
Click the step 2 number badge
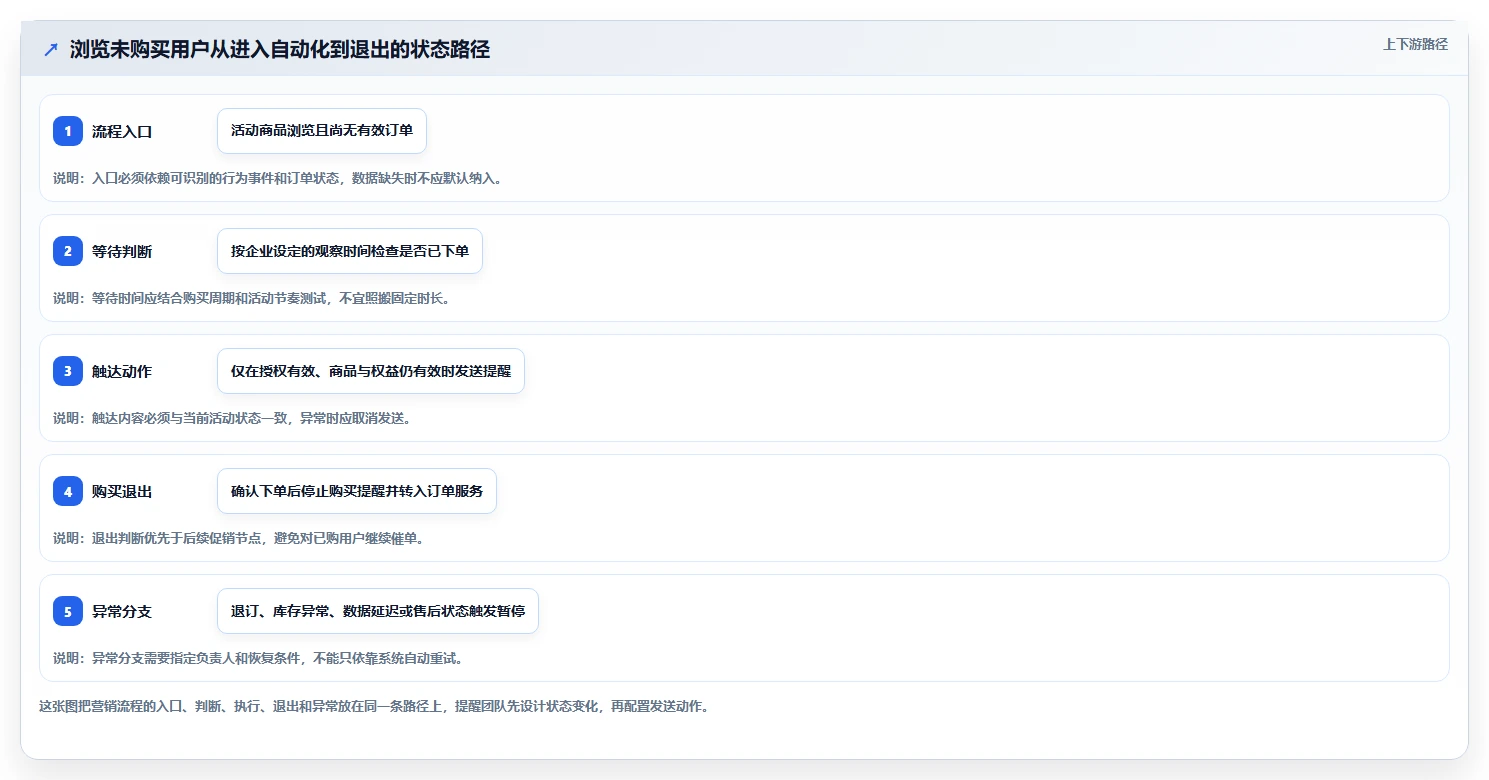tap(68, 251)
